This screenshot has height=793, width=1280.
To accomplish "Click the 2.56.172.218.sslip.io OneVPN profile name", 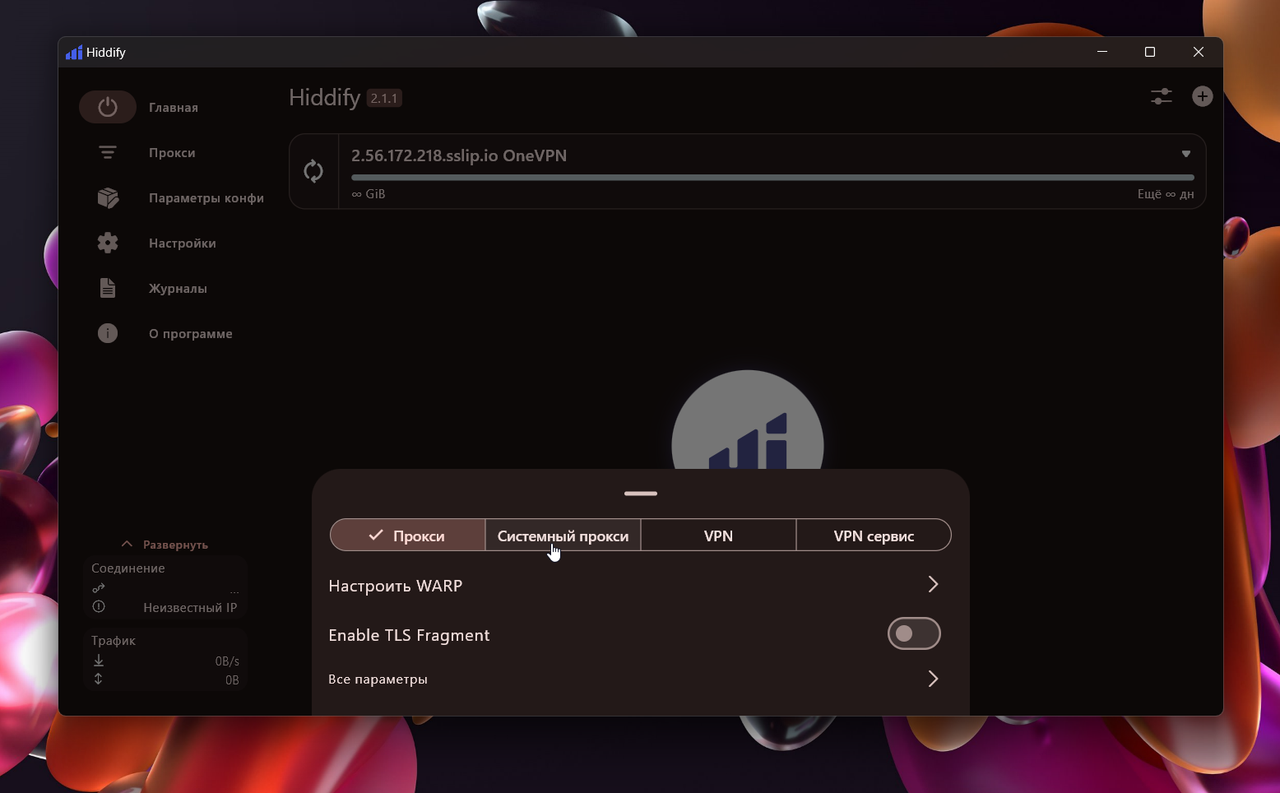I will pyautogui.click(x=459, y=155).
